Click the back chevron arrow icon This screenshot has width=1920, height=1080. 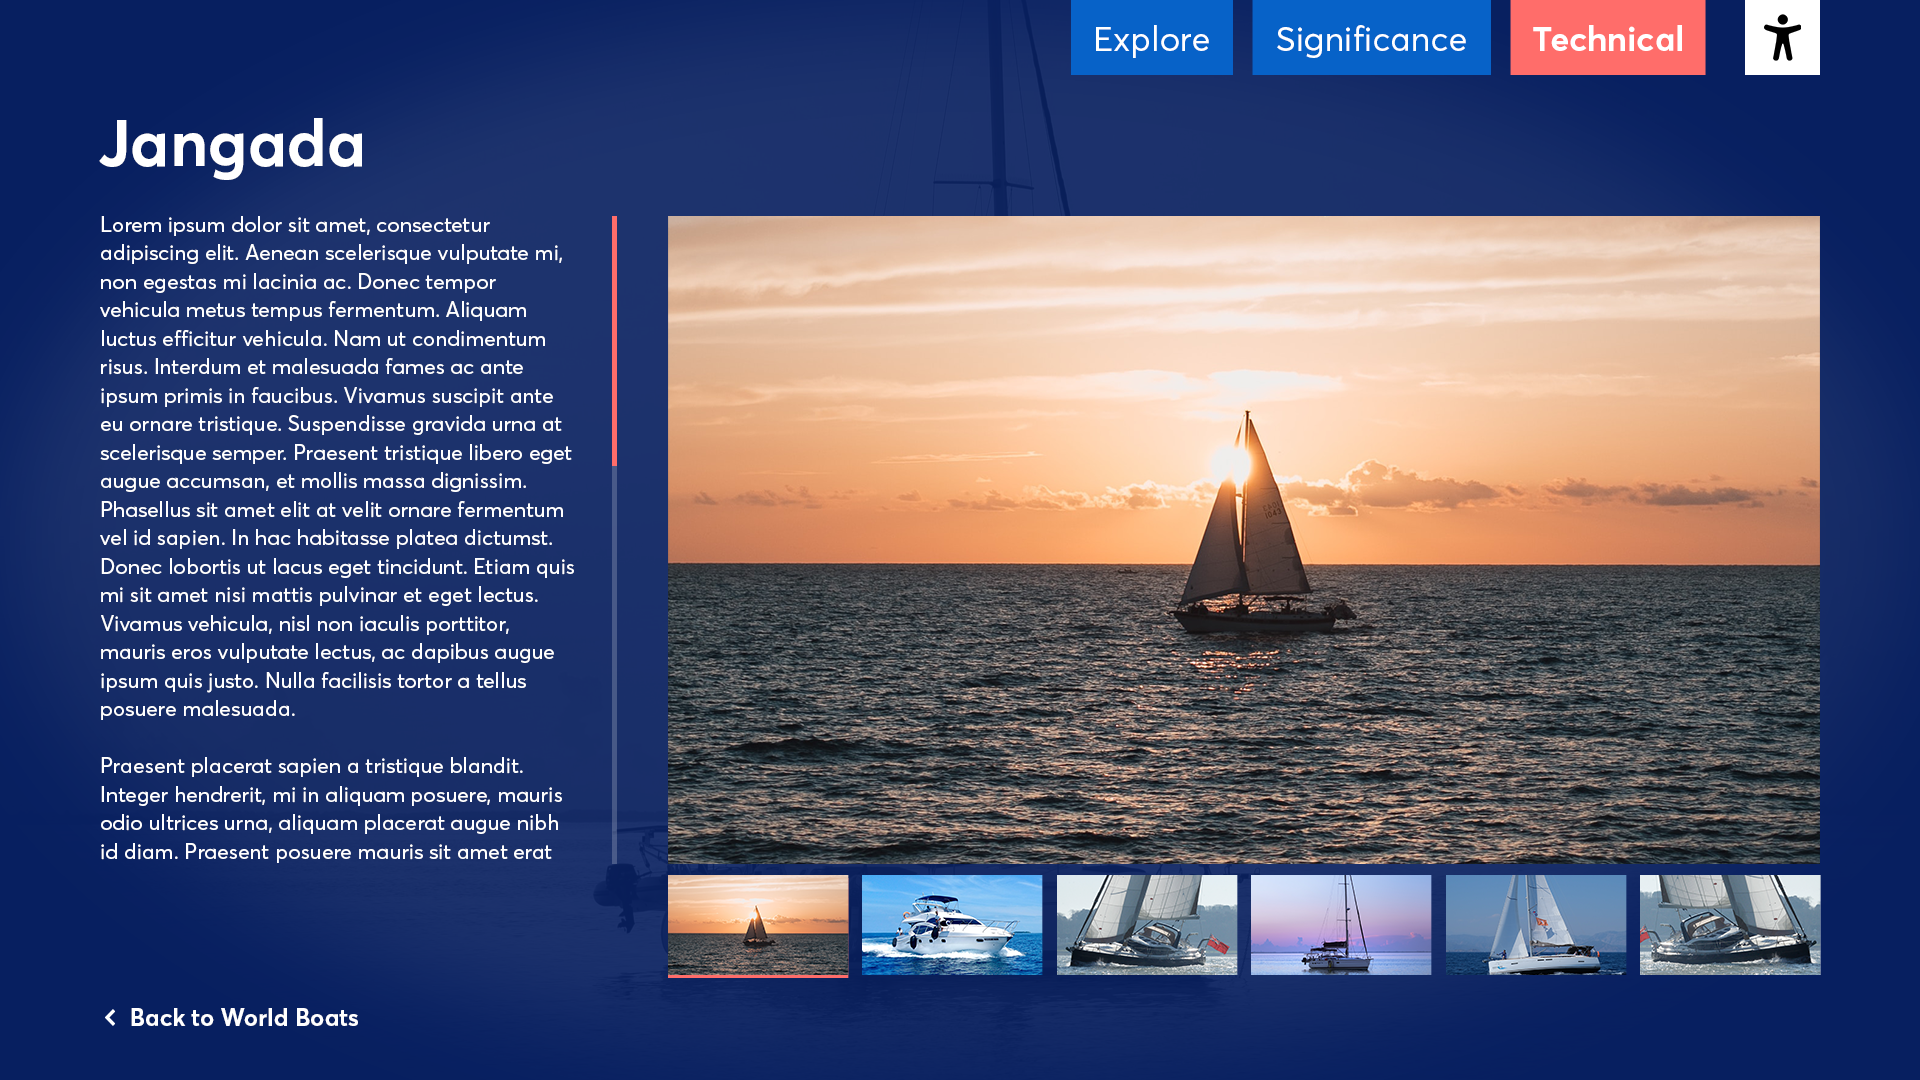110,1017
